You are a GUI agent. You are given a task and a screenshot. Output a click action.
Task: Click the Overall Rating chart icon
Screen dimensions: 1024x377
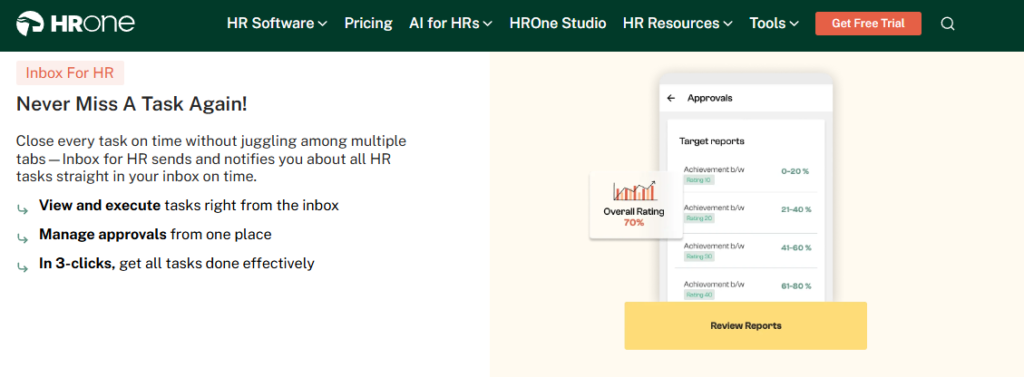pos(635,191)
